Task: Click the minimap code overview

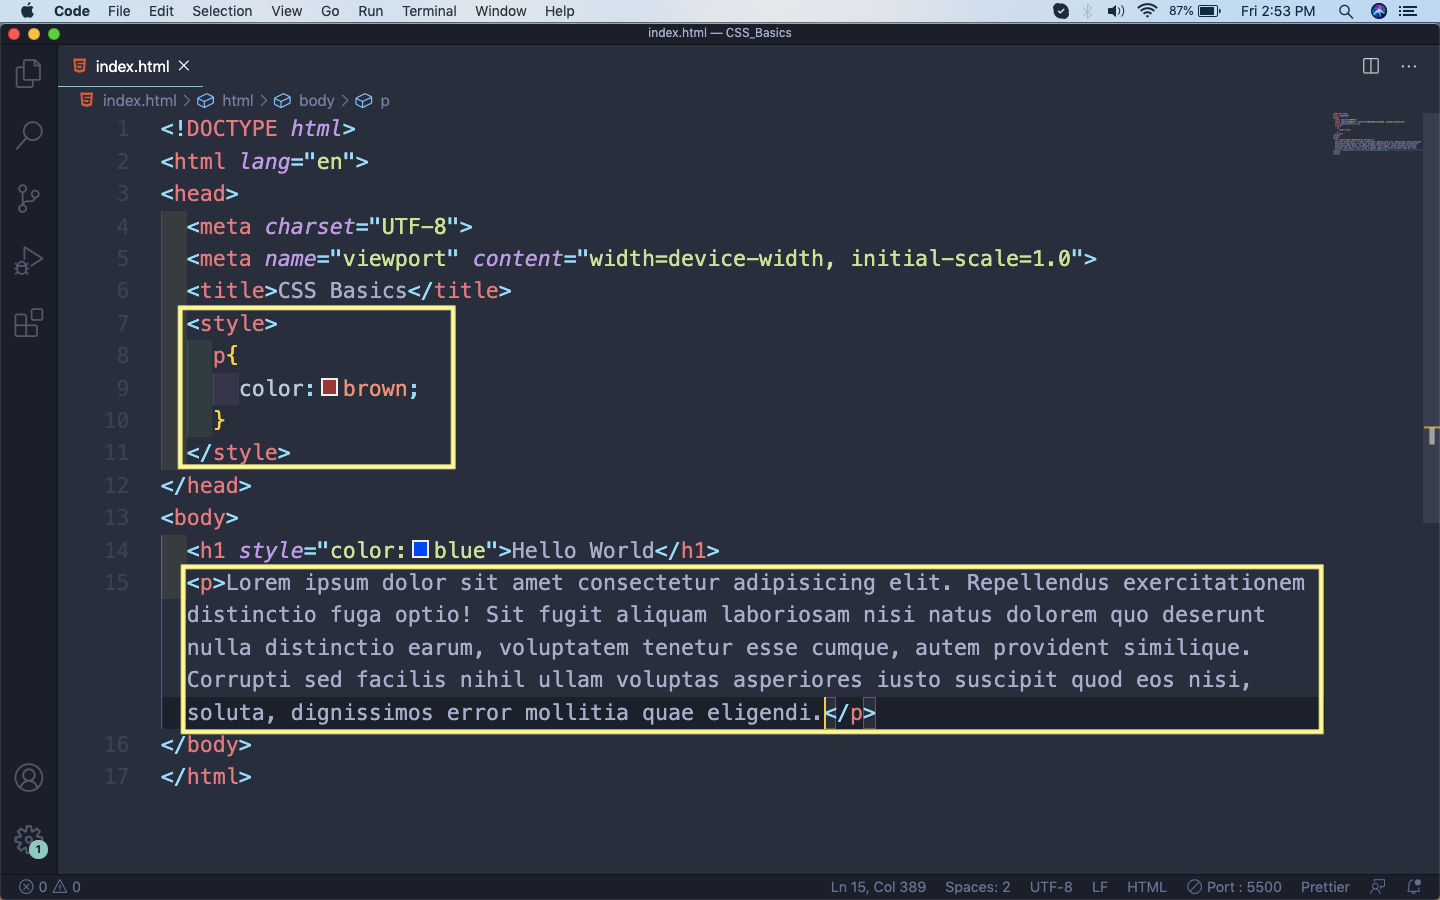Action: click(x=1376, y=133)
